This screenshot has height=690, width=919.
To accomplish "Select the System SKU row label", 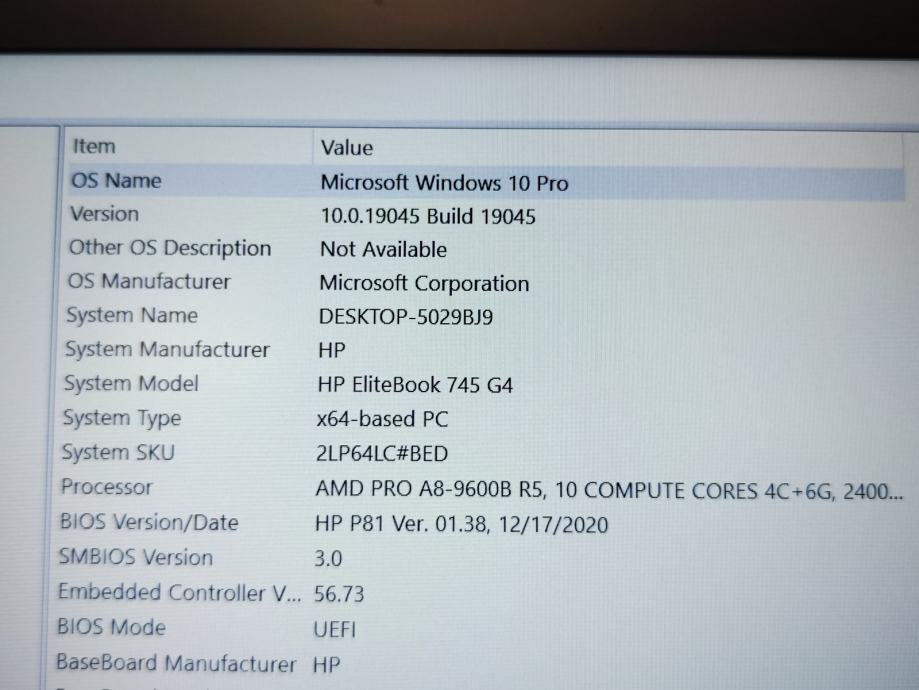I will (x=118, y=453).
